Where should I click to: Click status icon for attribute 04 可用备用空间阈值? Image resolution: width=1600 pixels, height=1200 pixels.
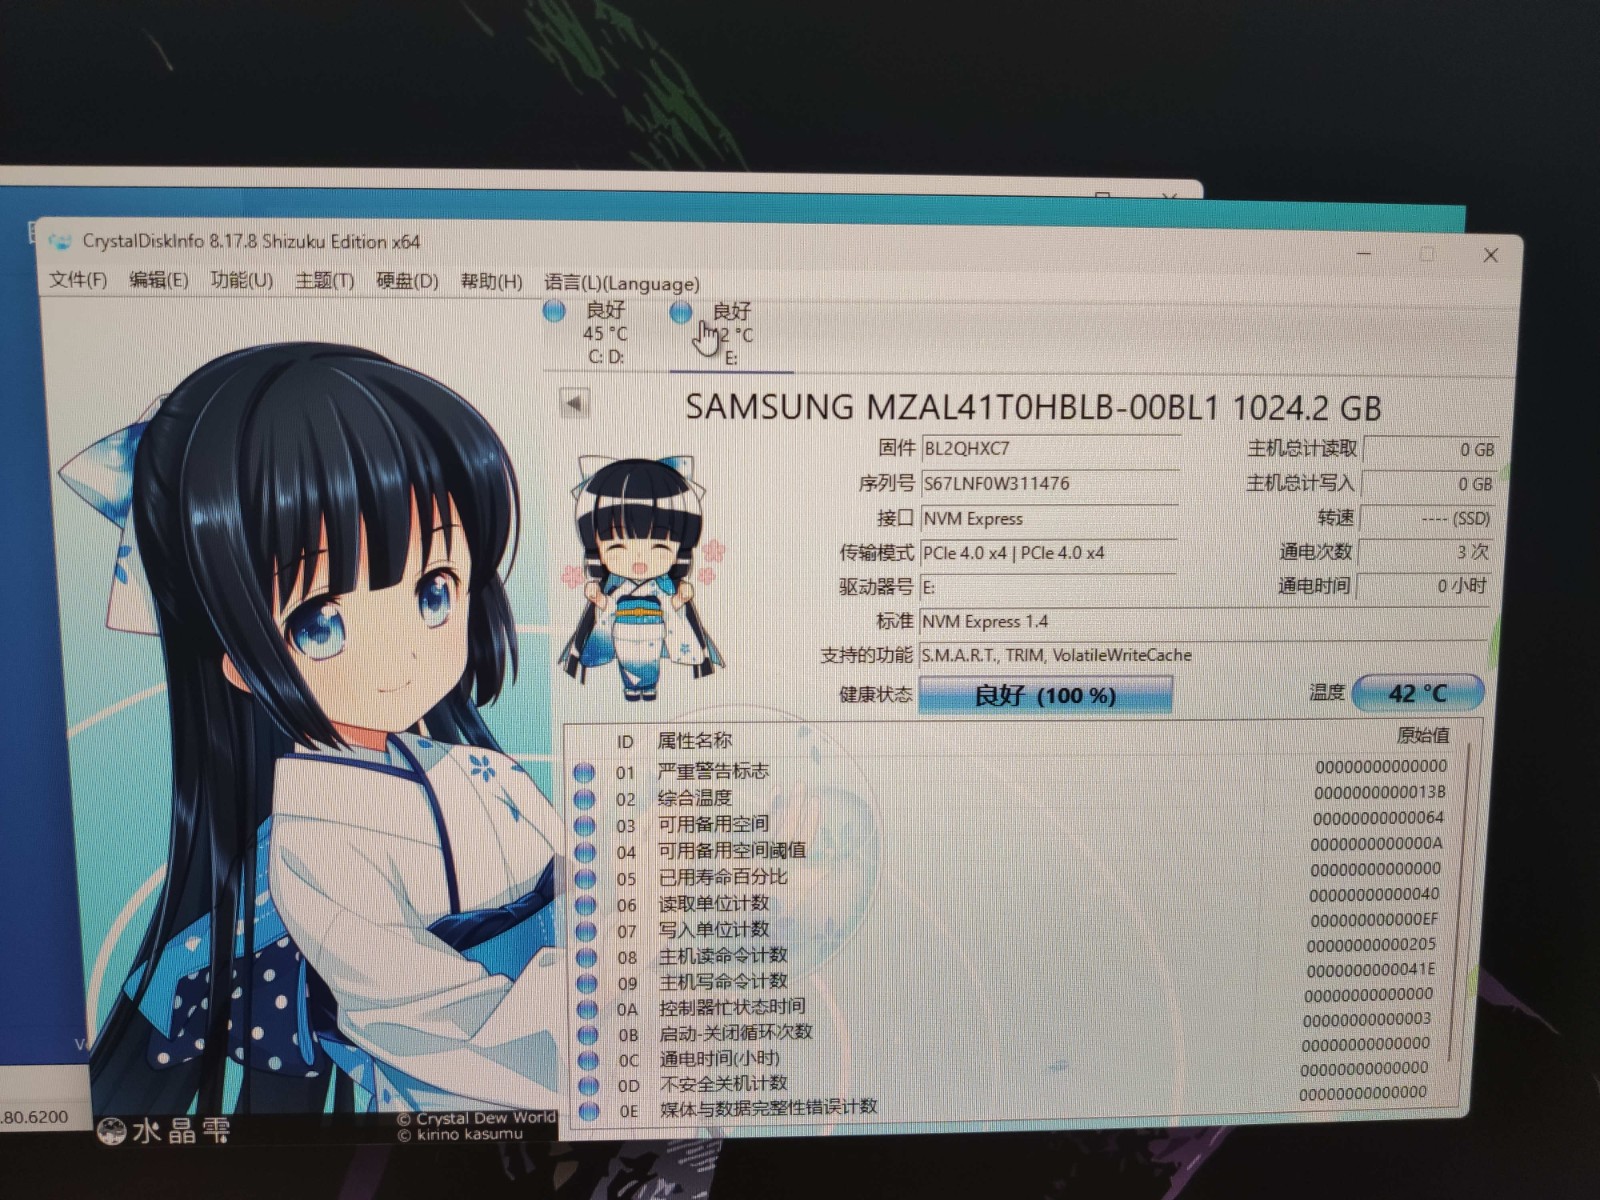point(586,852)
